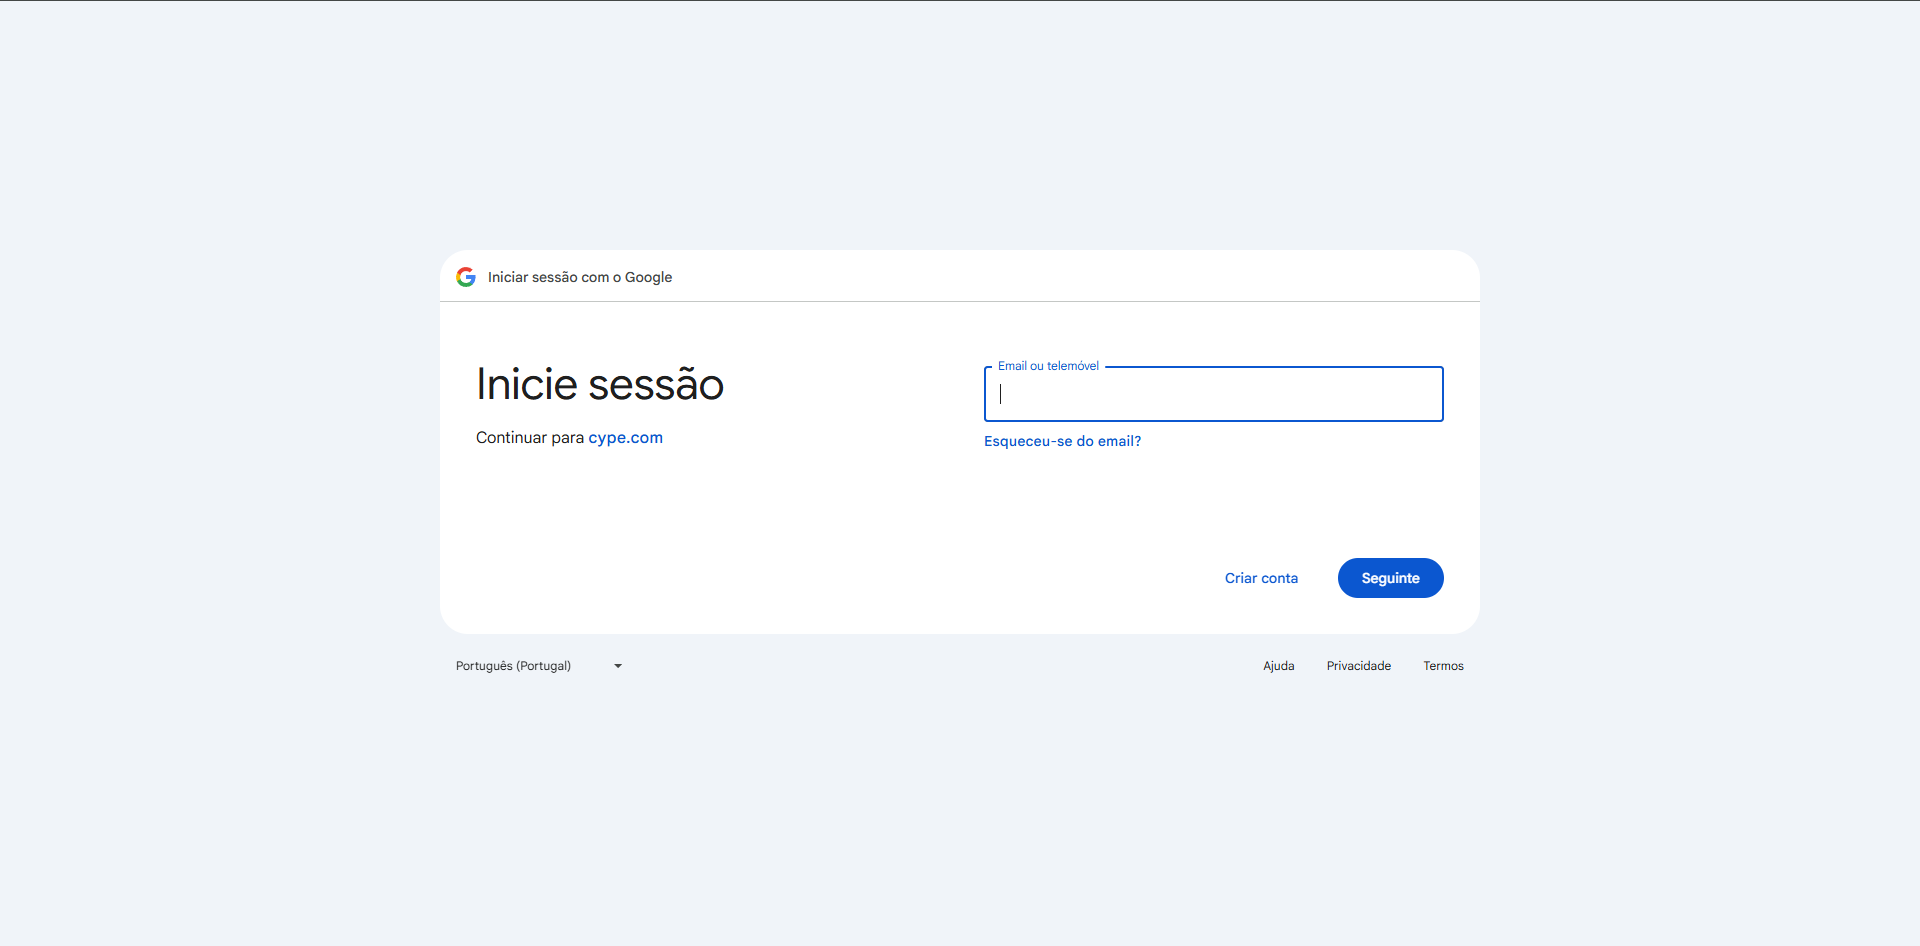The width and height of the screenshot is (1920, 946).
Task: Focus the 'Email ou telemóvel' input field
Action: coord(1213,394)
